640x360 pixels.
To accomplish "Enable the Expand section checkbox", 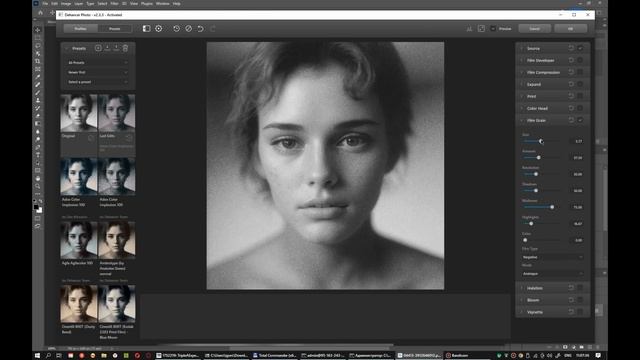I will pyautogui.click(x=580, y=84).
